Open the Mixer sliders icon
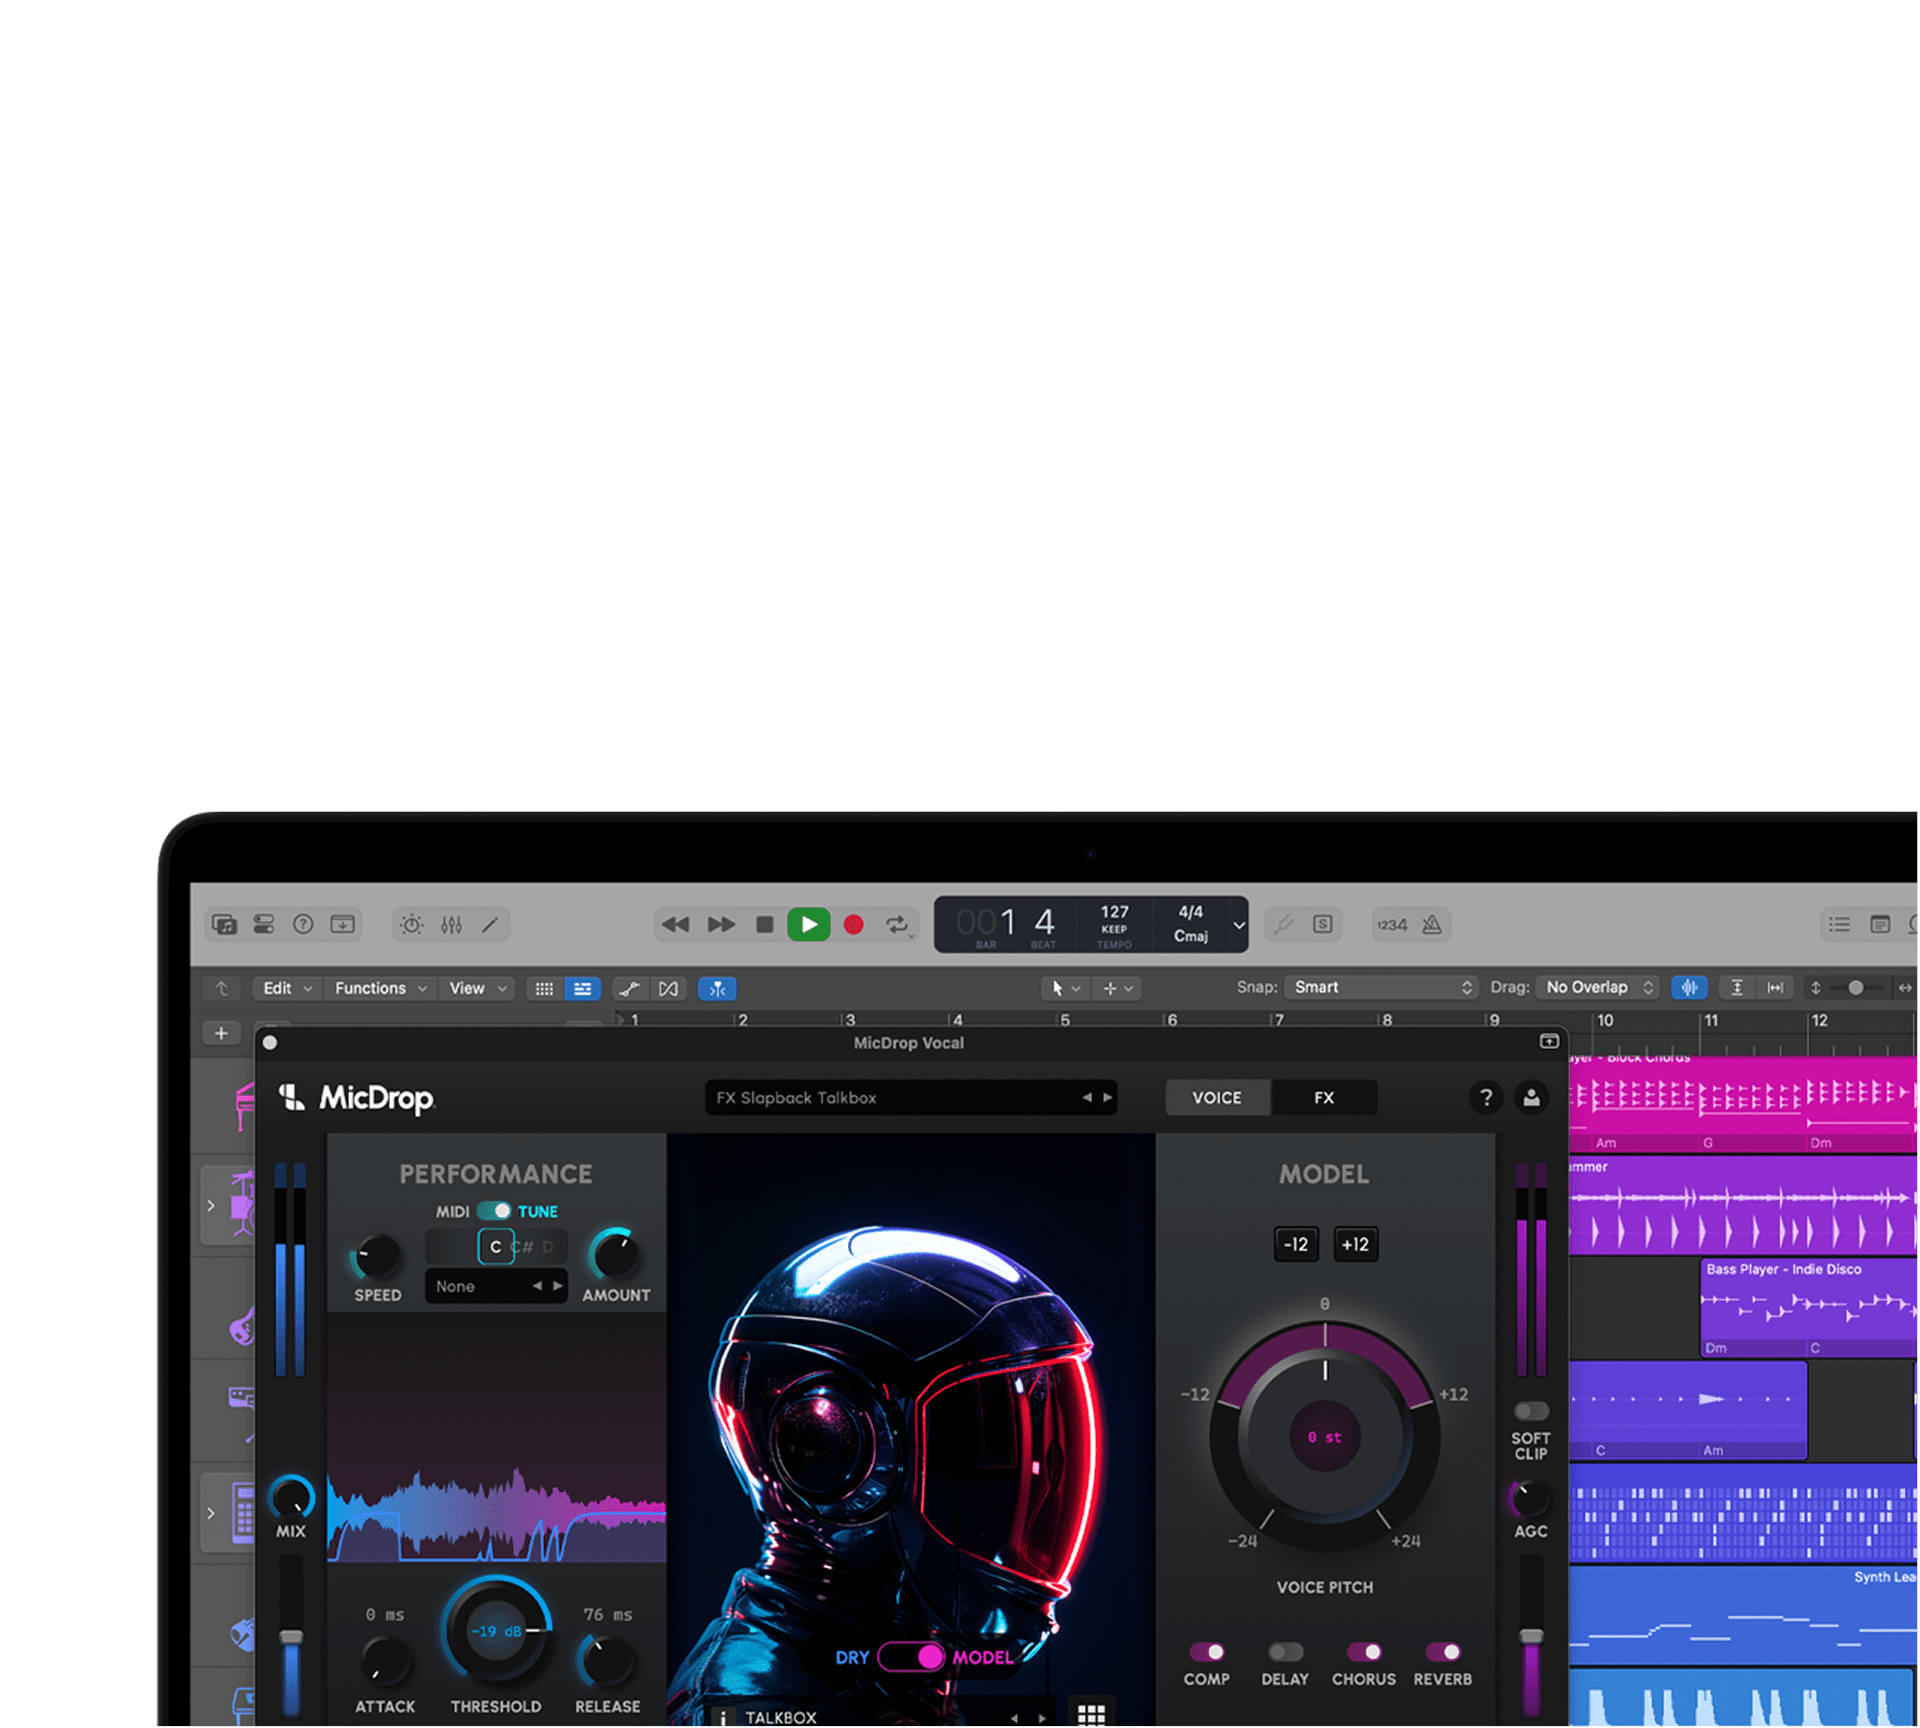Screen dimensions: 1920x1728 pyautogui.click(x=451, y=924)
